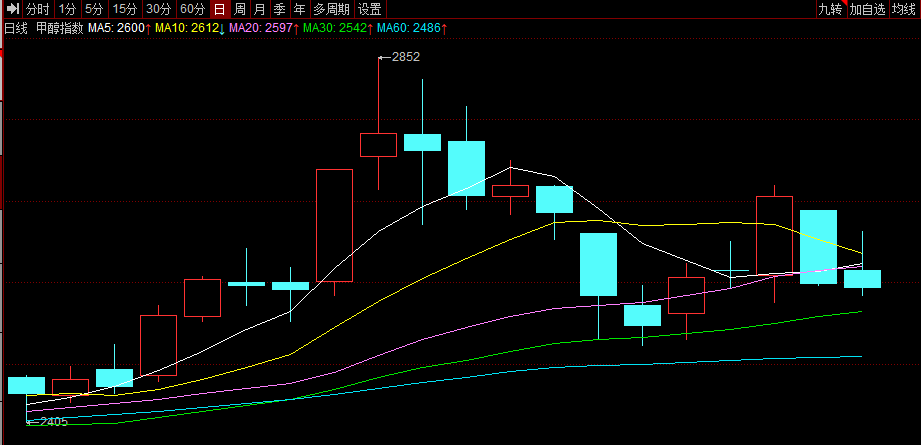Toggle 均线 moving averages button

[x=905, y=9]
